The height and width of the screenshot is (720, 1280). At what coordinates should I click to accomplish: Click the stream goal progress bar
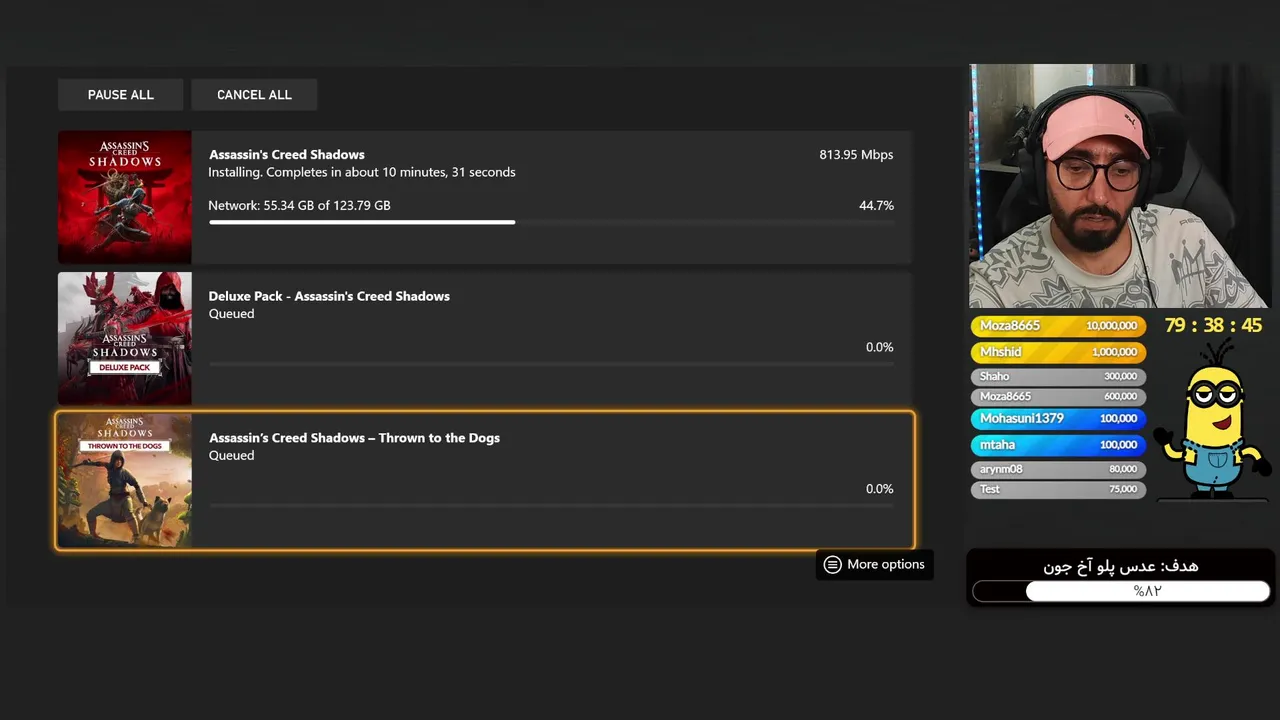pos(1121,591)
